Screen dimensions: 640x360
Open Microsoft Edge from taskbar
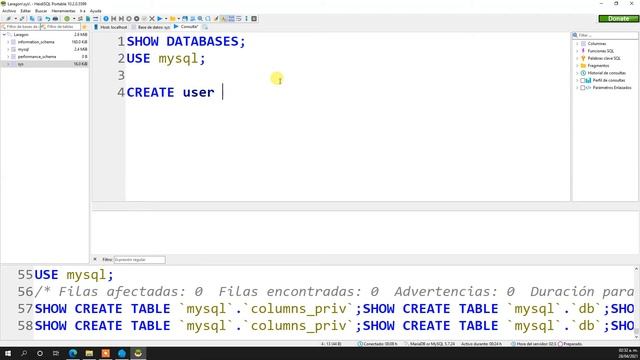(x=73, y=353)
